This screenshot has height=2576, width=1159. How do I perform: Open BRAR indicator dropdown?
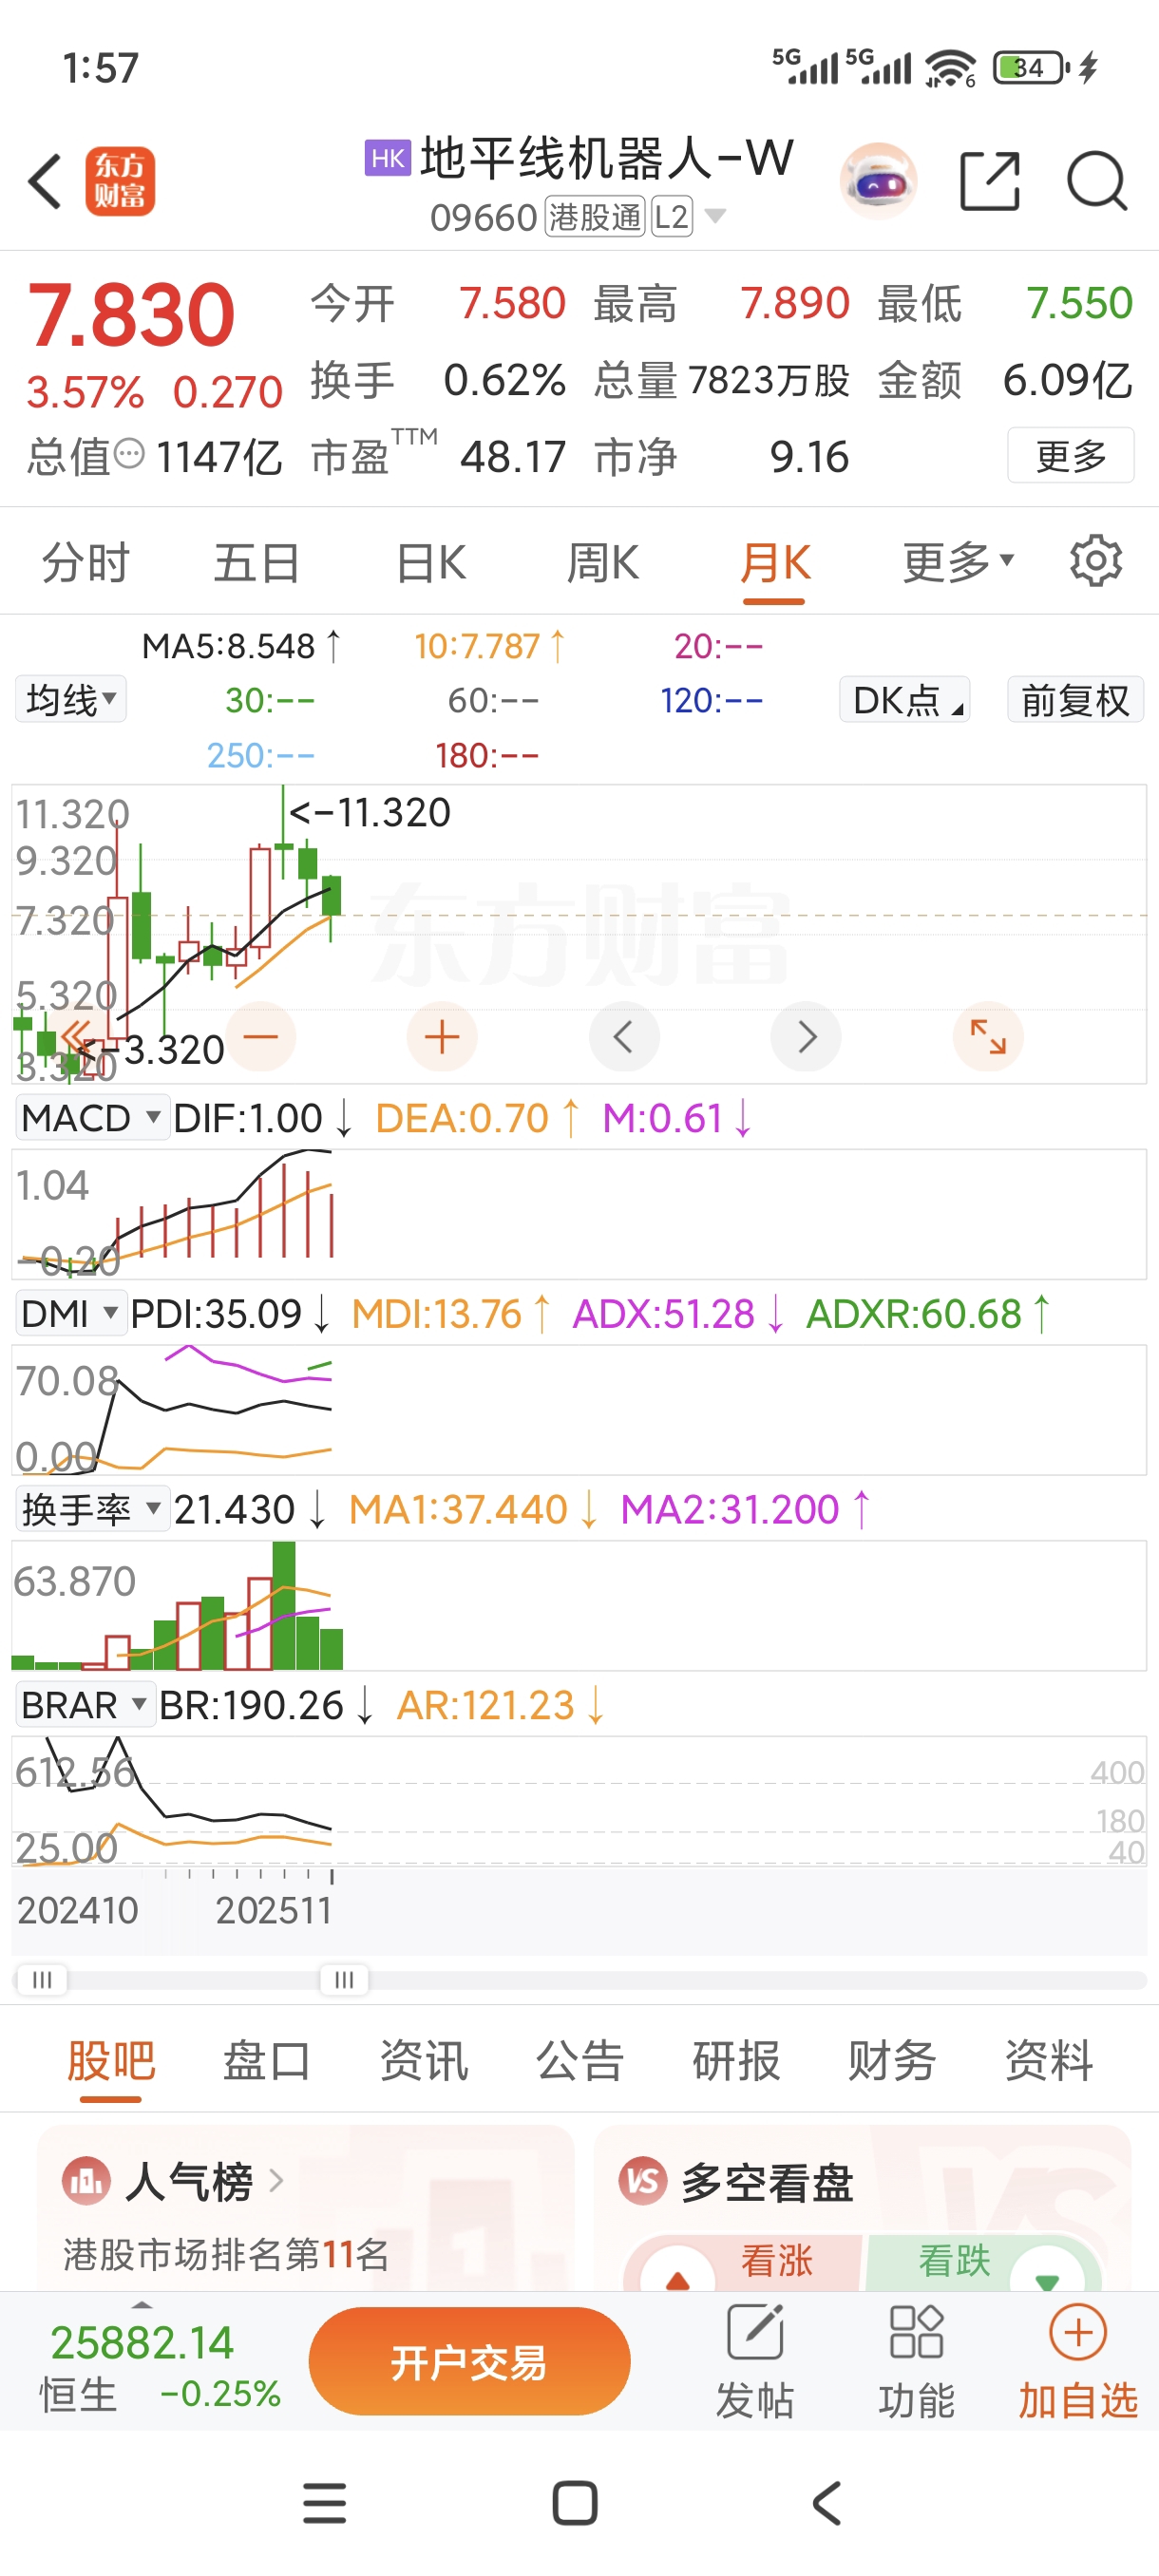click(85, 1705)
